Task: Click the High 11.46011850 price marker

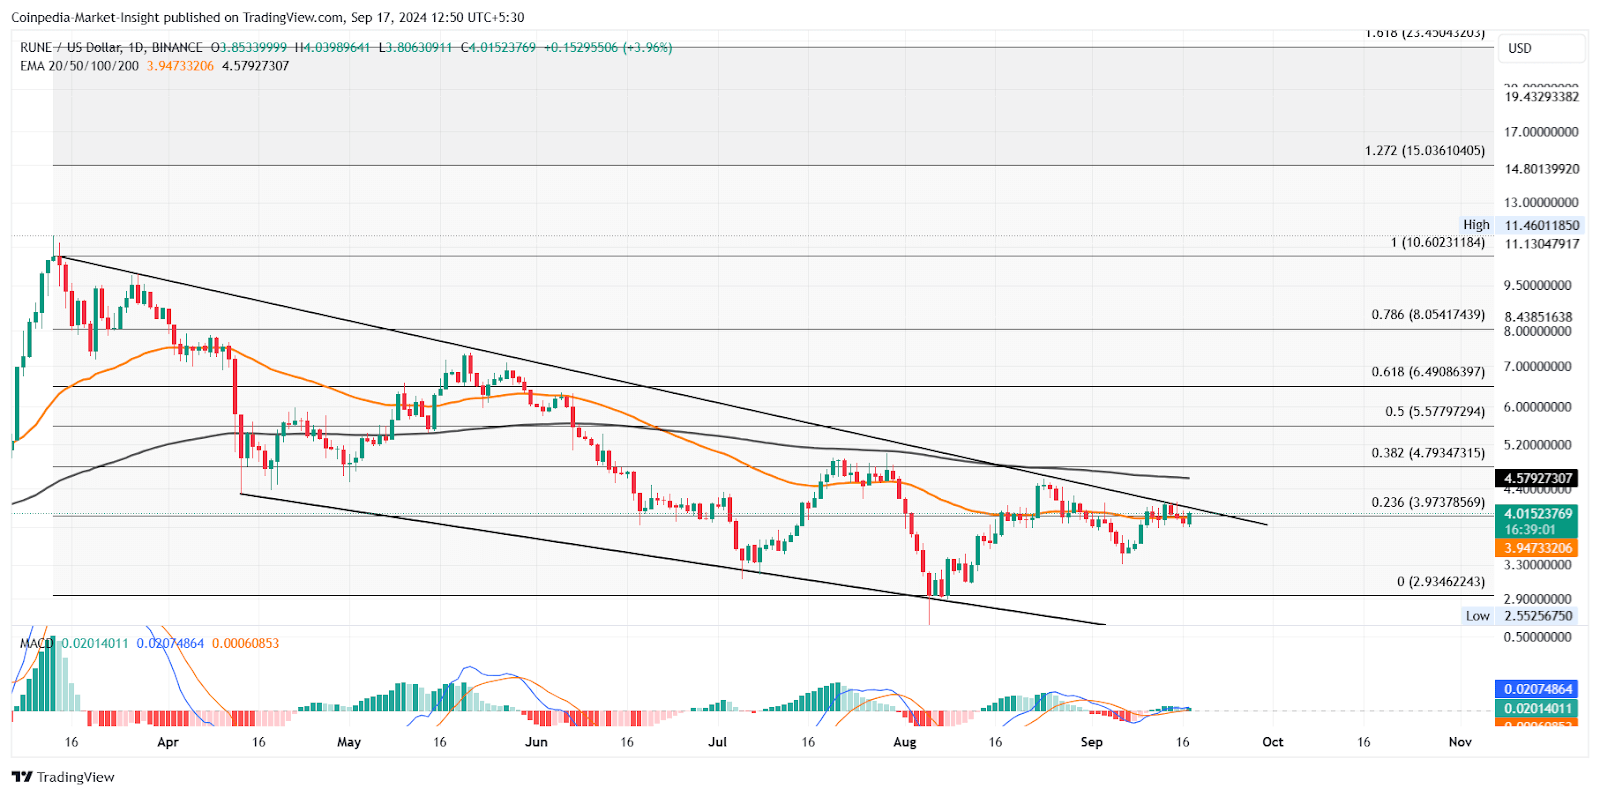Action: [1521, 226]
